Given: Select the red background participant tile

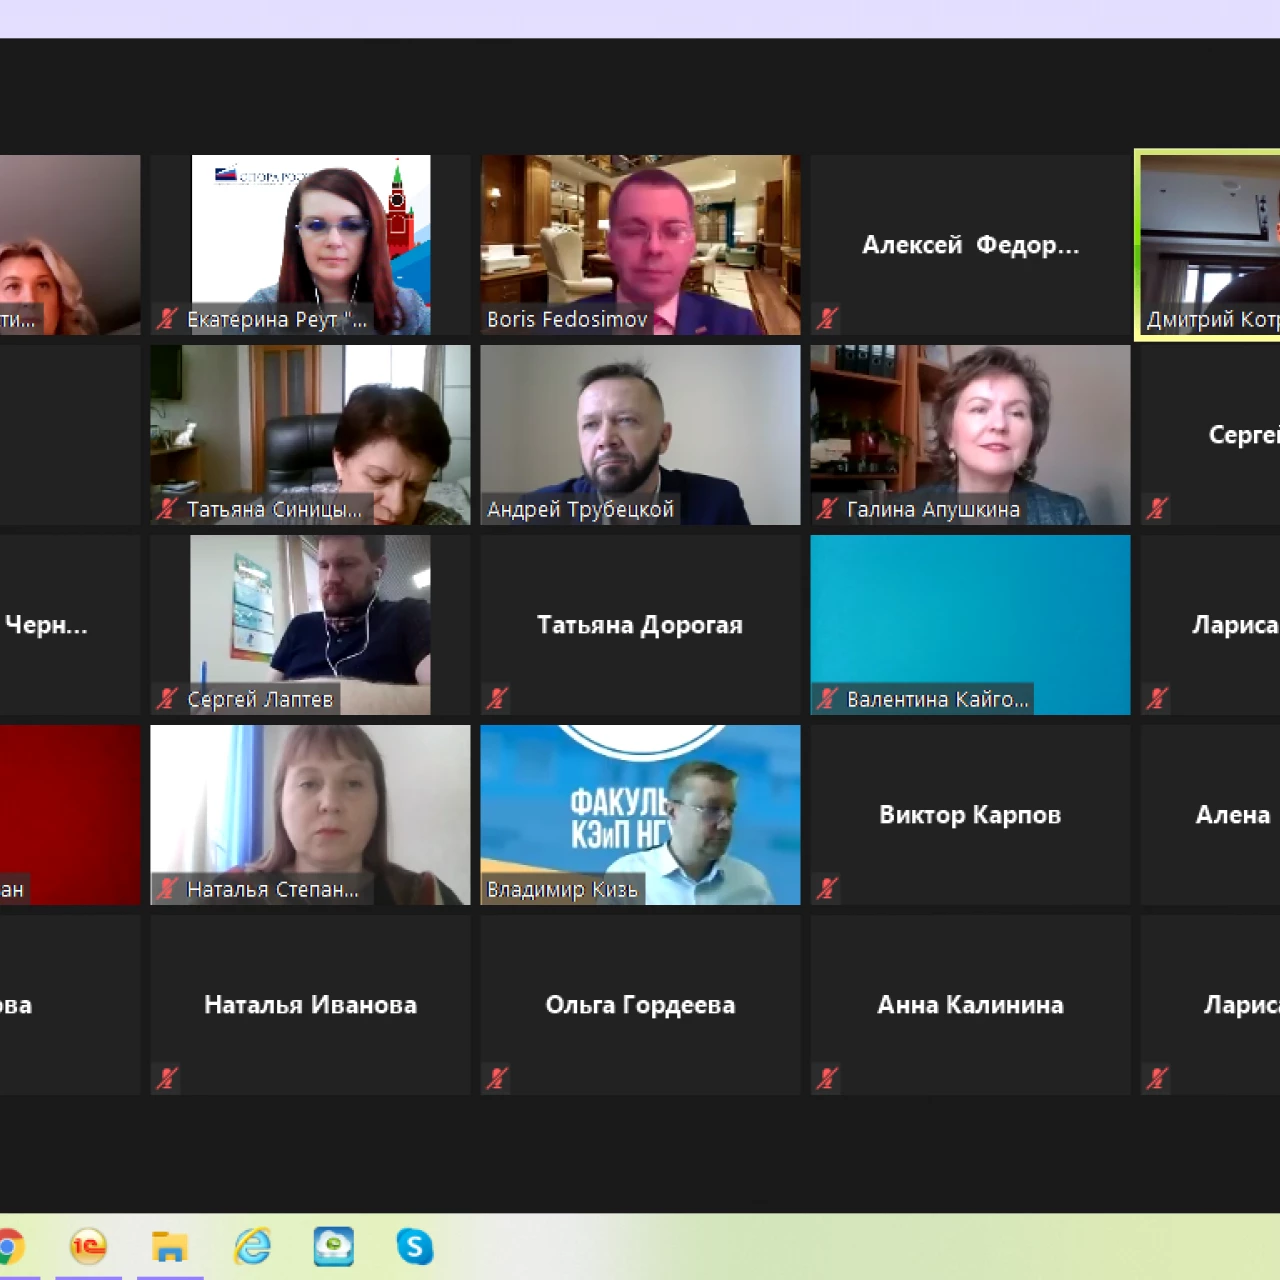Looking at the screenshot, I should coord(70,815).
